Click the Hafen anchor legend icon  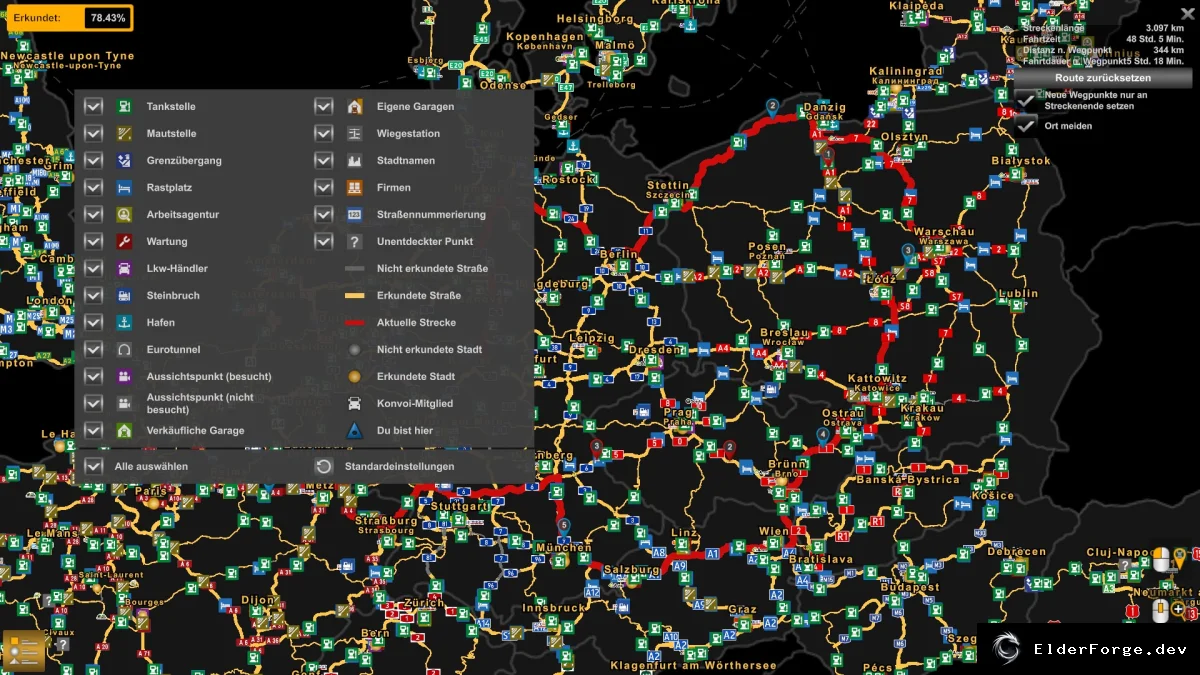click(x=124, y=322)
